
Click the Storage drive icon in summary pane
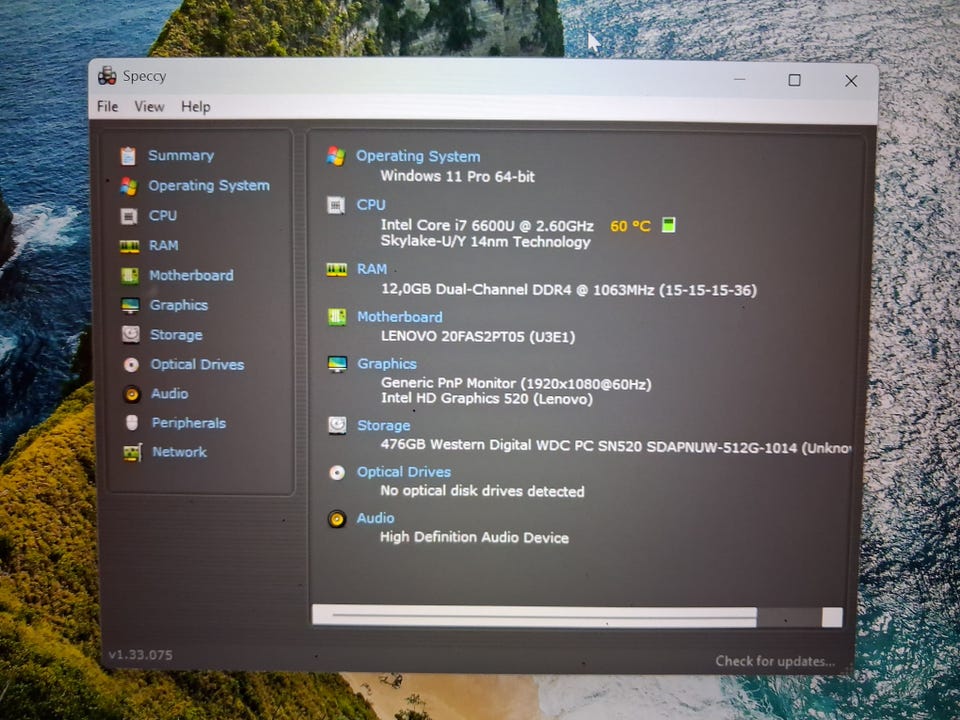point(337,426)
